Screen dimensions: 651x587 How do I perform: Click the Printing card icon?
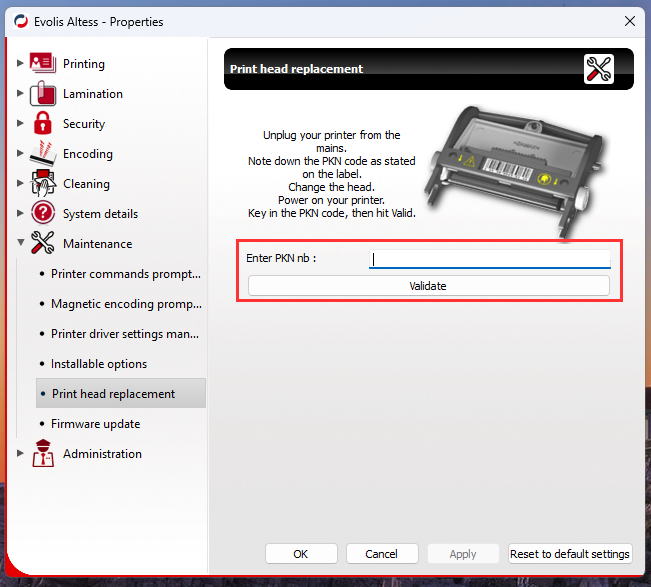[x=43, y=63]
